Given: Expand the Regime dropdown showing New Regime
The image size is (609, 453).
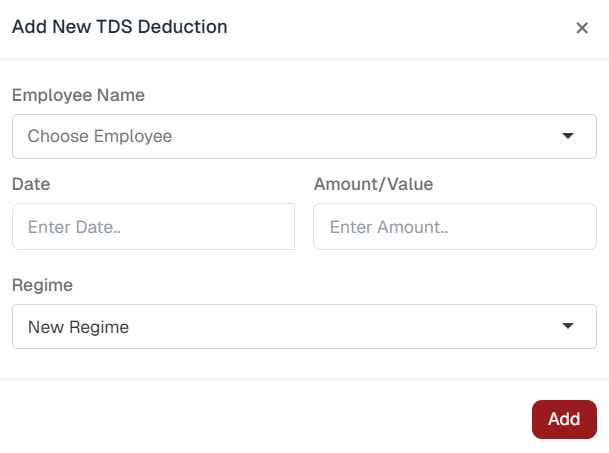Looking at the screenshot, I should pos(304,326).
